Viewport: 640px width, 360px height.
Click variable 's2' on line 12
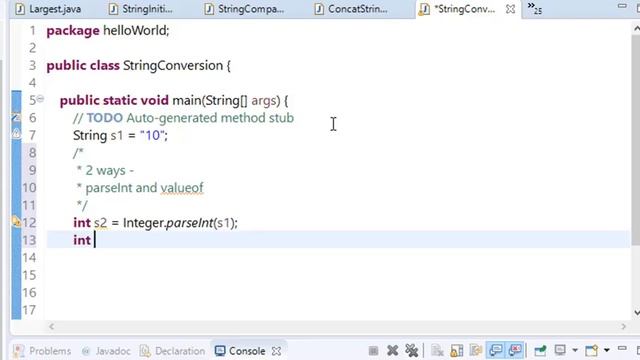pyautogui.click(x=100, y=223)
